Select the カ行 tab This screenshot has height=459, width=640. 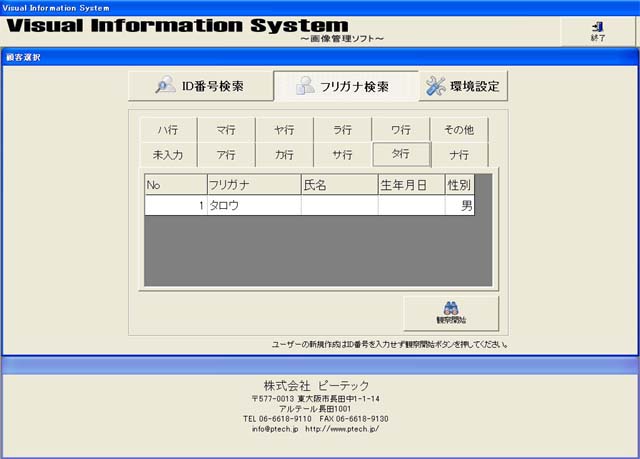284,155
